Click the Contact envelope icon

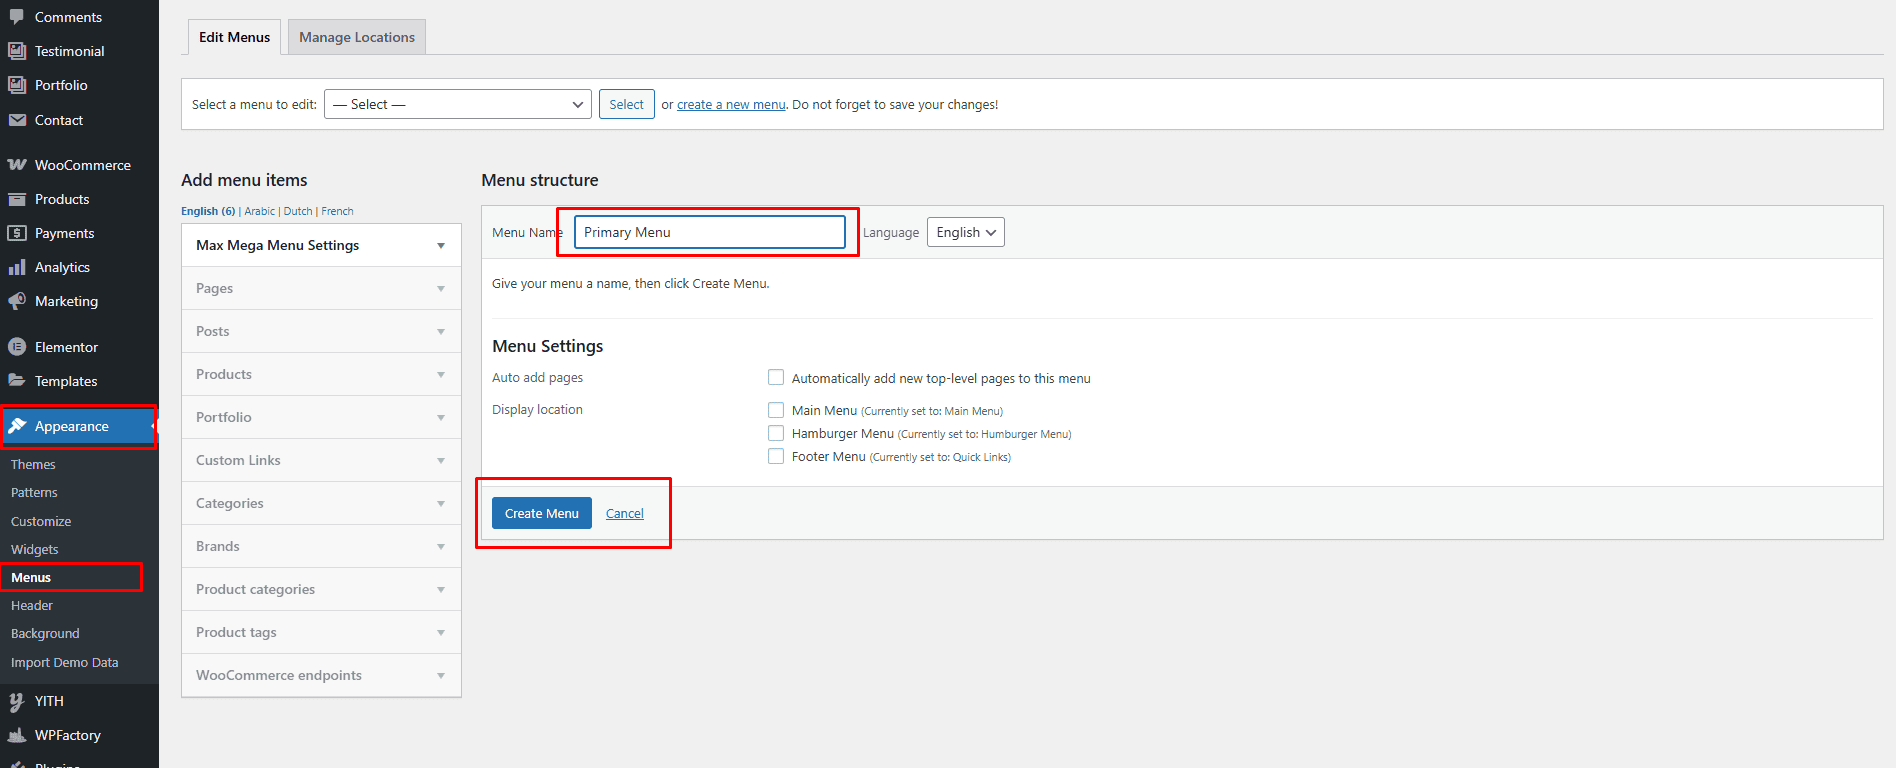click(x=17, y=120)
